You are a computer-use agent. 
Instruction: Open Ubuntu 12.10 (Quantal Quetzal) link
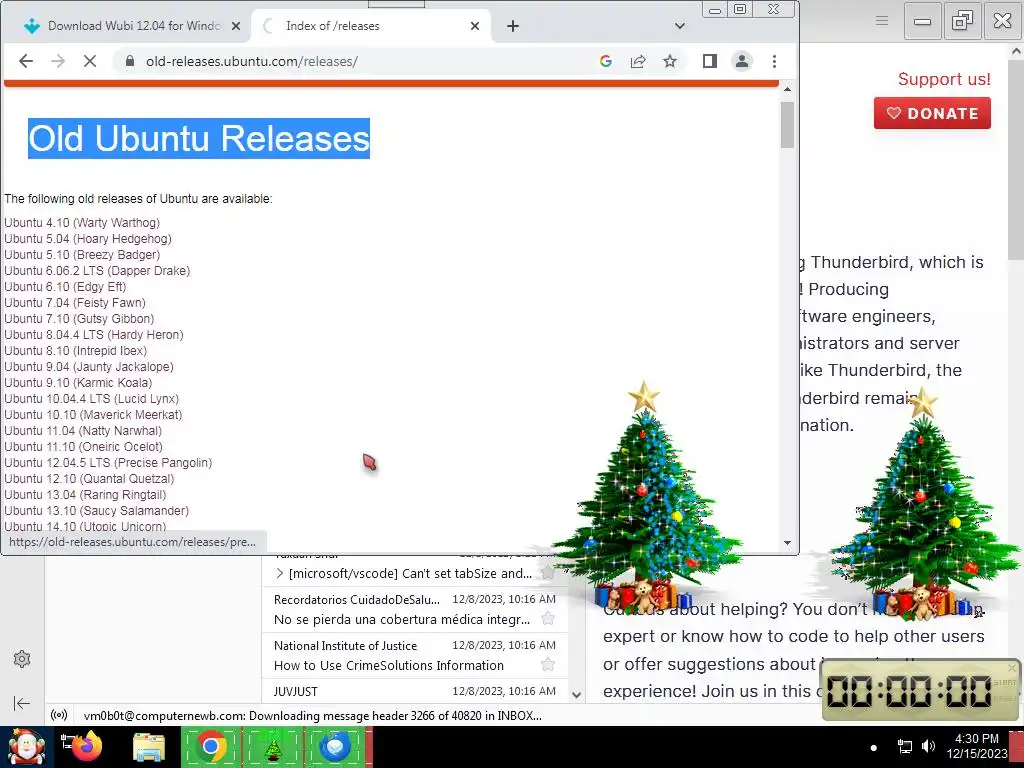click(x=89, y=479)
